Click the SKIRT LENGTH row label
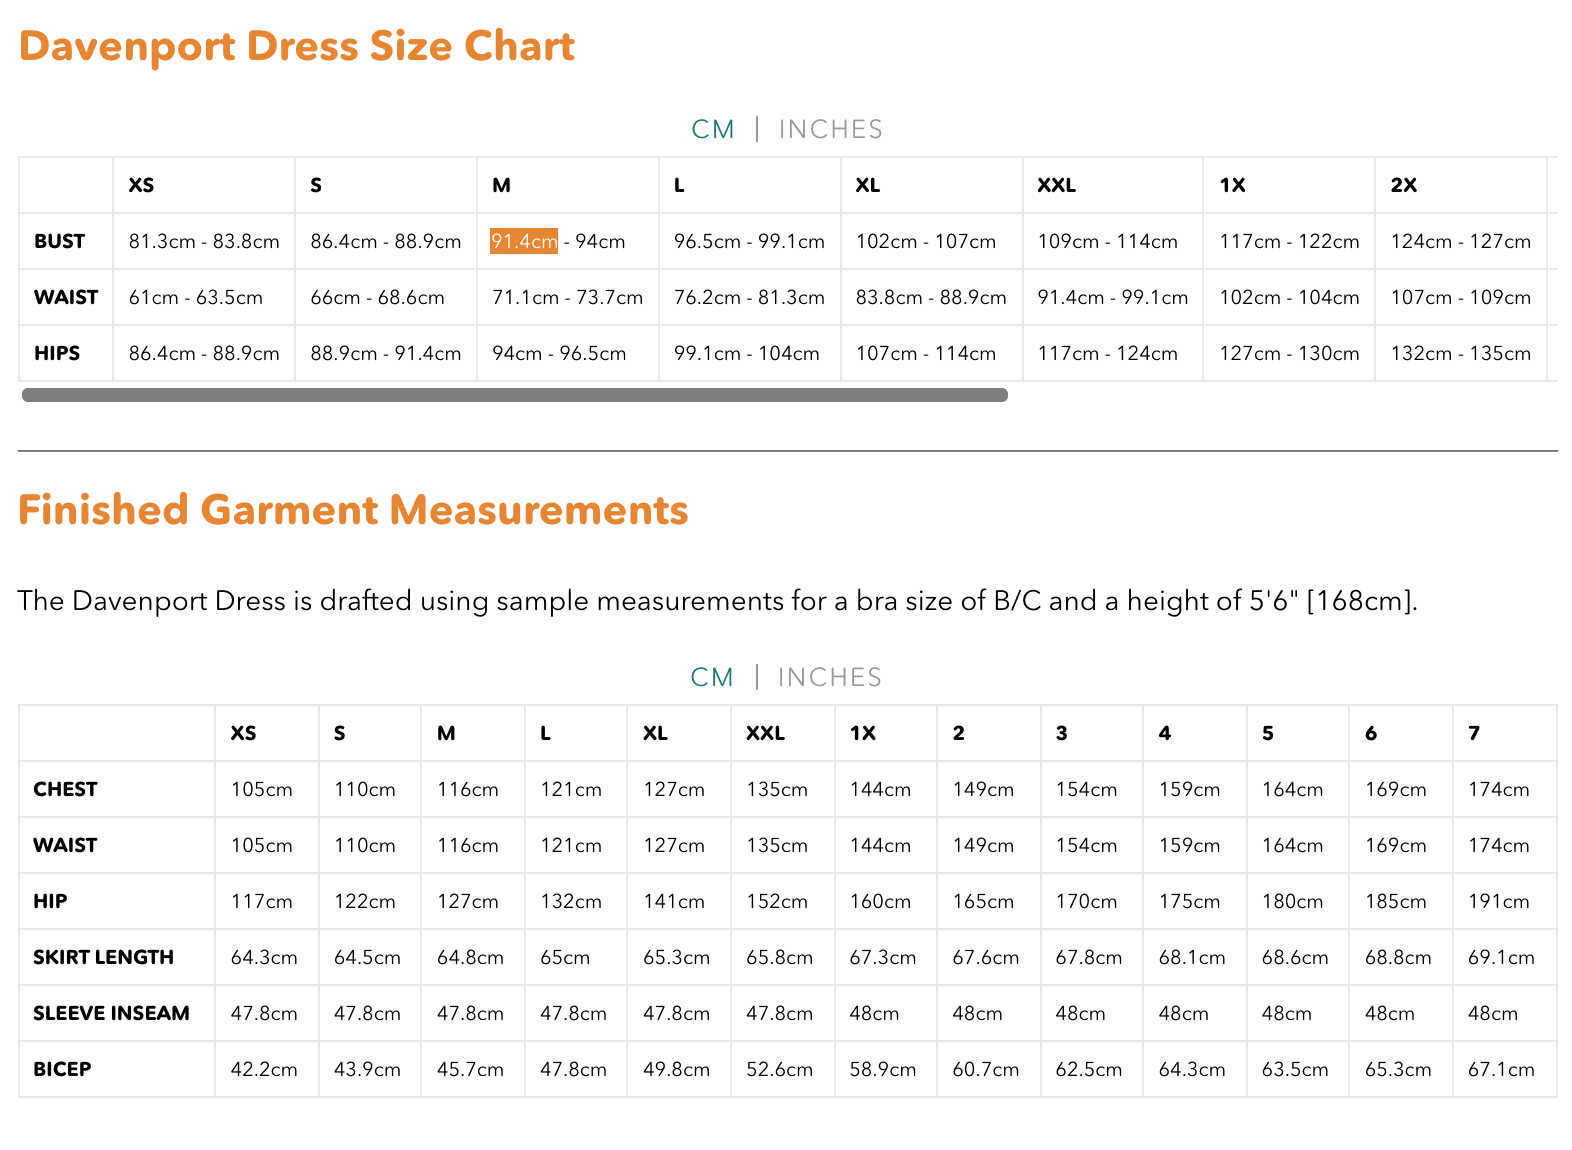 pyautogui.click(x=103, y=957)
